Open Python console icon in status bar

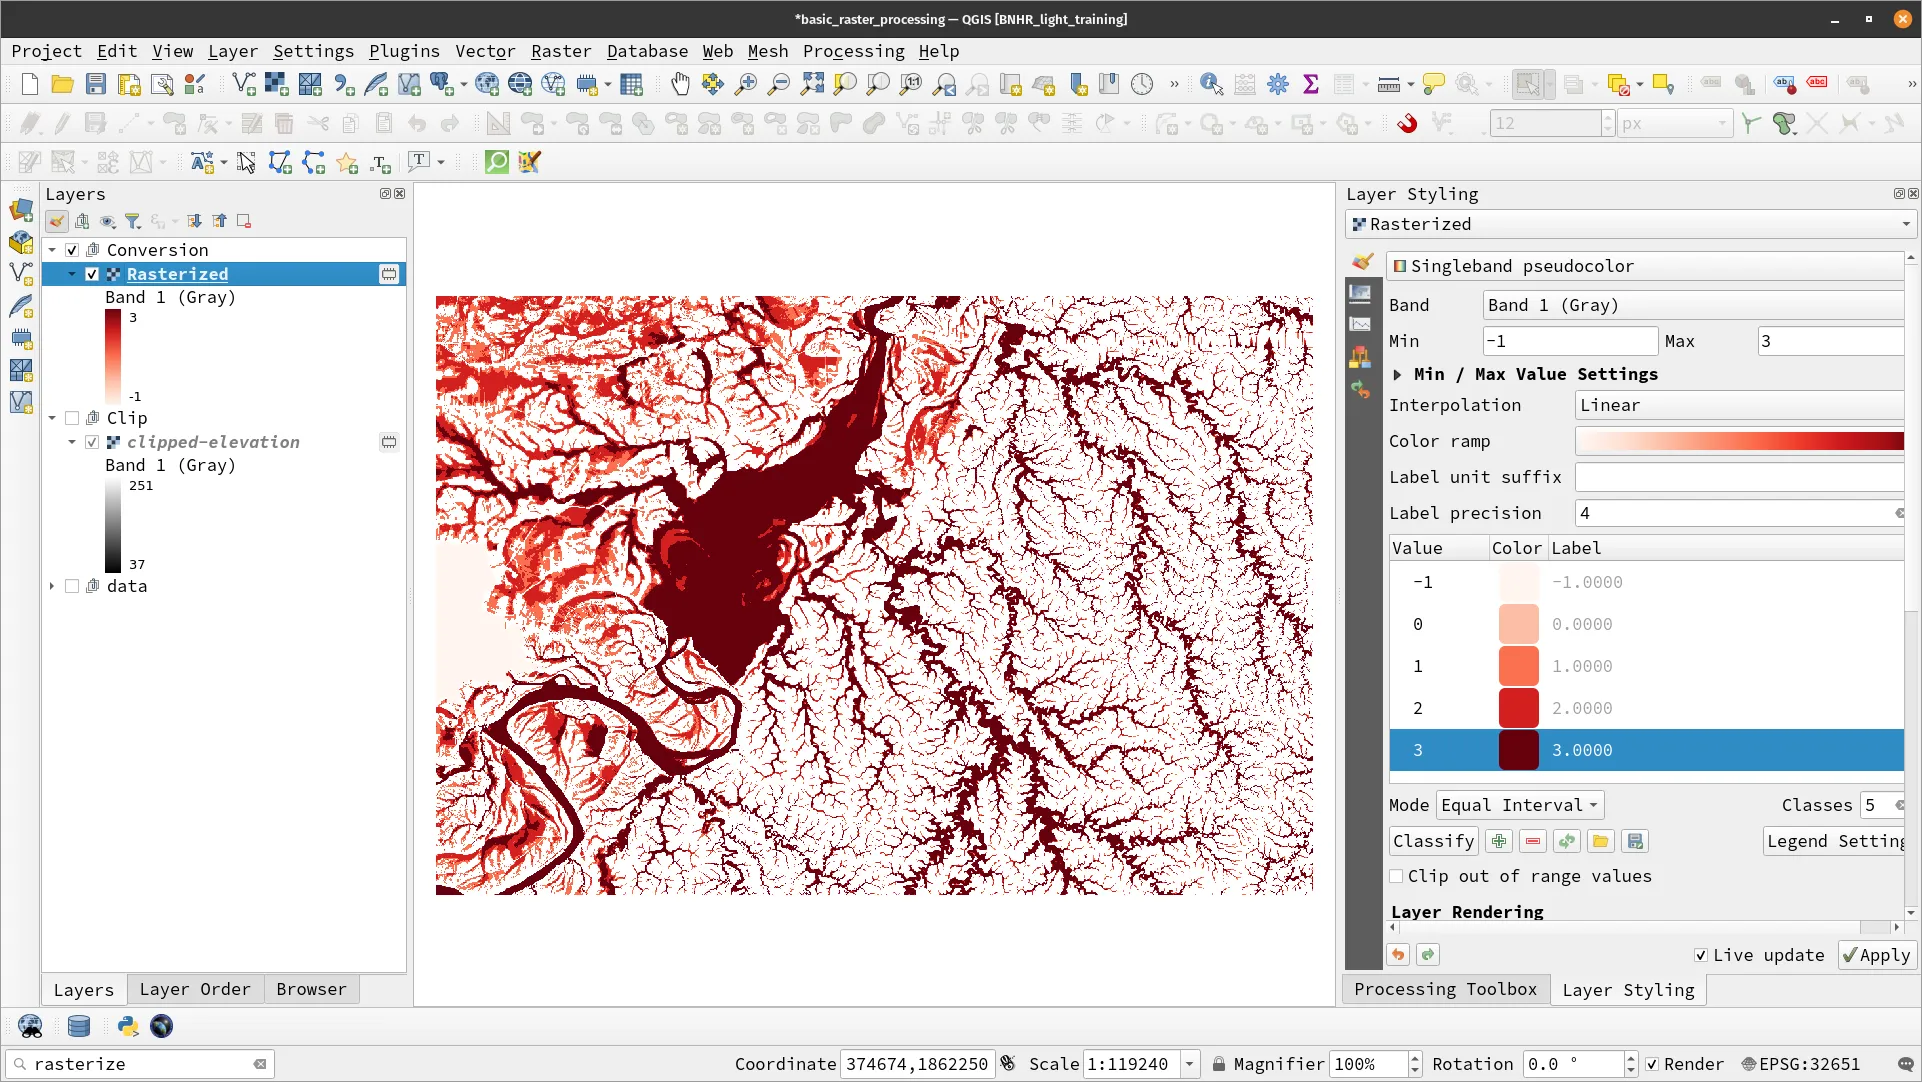point(127,1026)
